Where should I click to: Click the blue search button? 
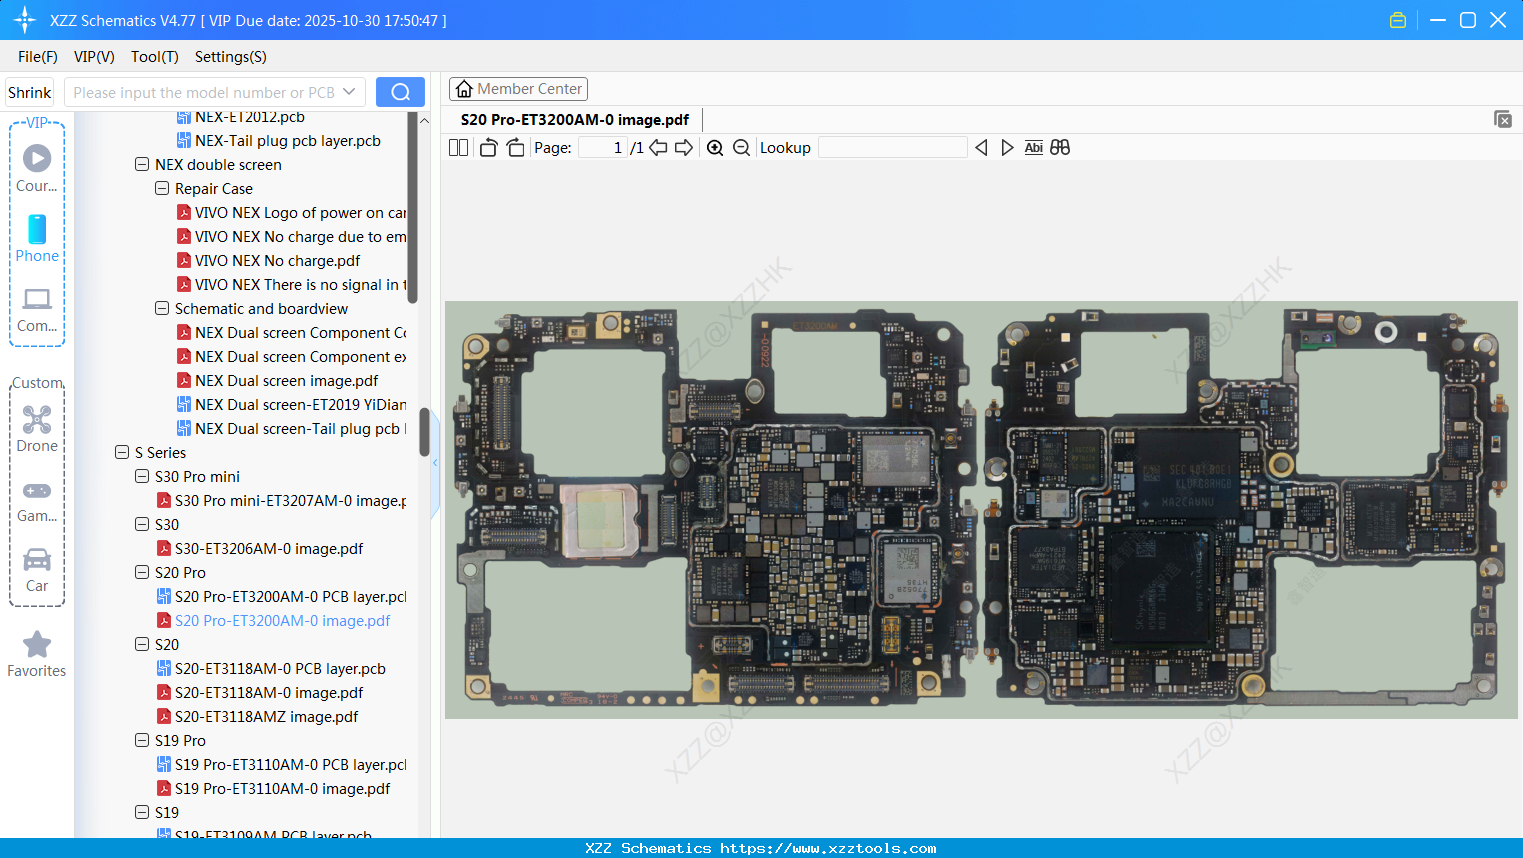tap(400, 92)
